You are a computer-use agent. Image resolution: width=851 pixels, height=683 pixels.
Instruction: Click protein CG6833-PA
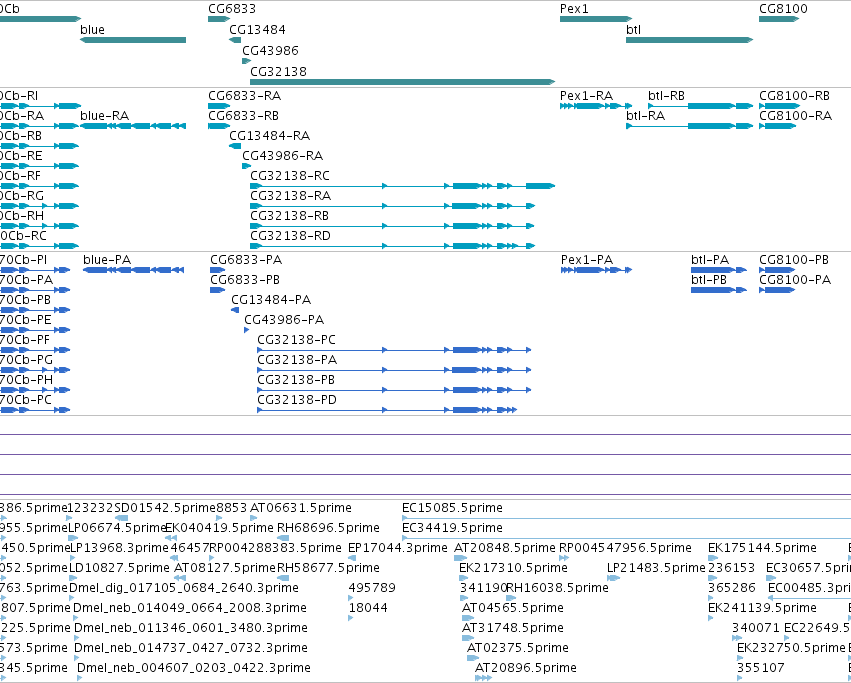(x=218, y=270)
